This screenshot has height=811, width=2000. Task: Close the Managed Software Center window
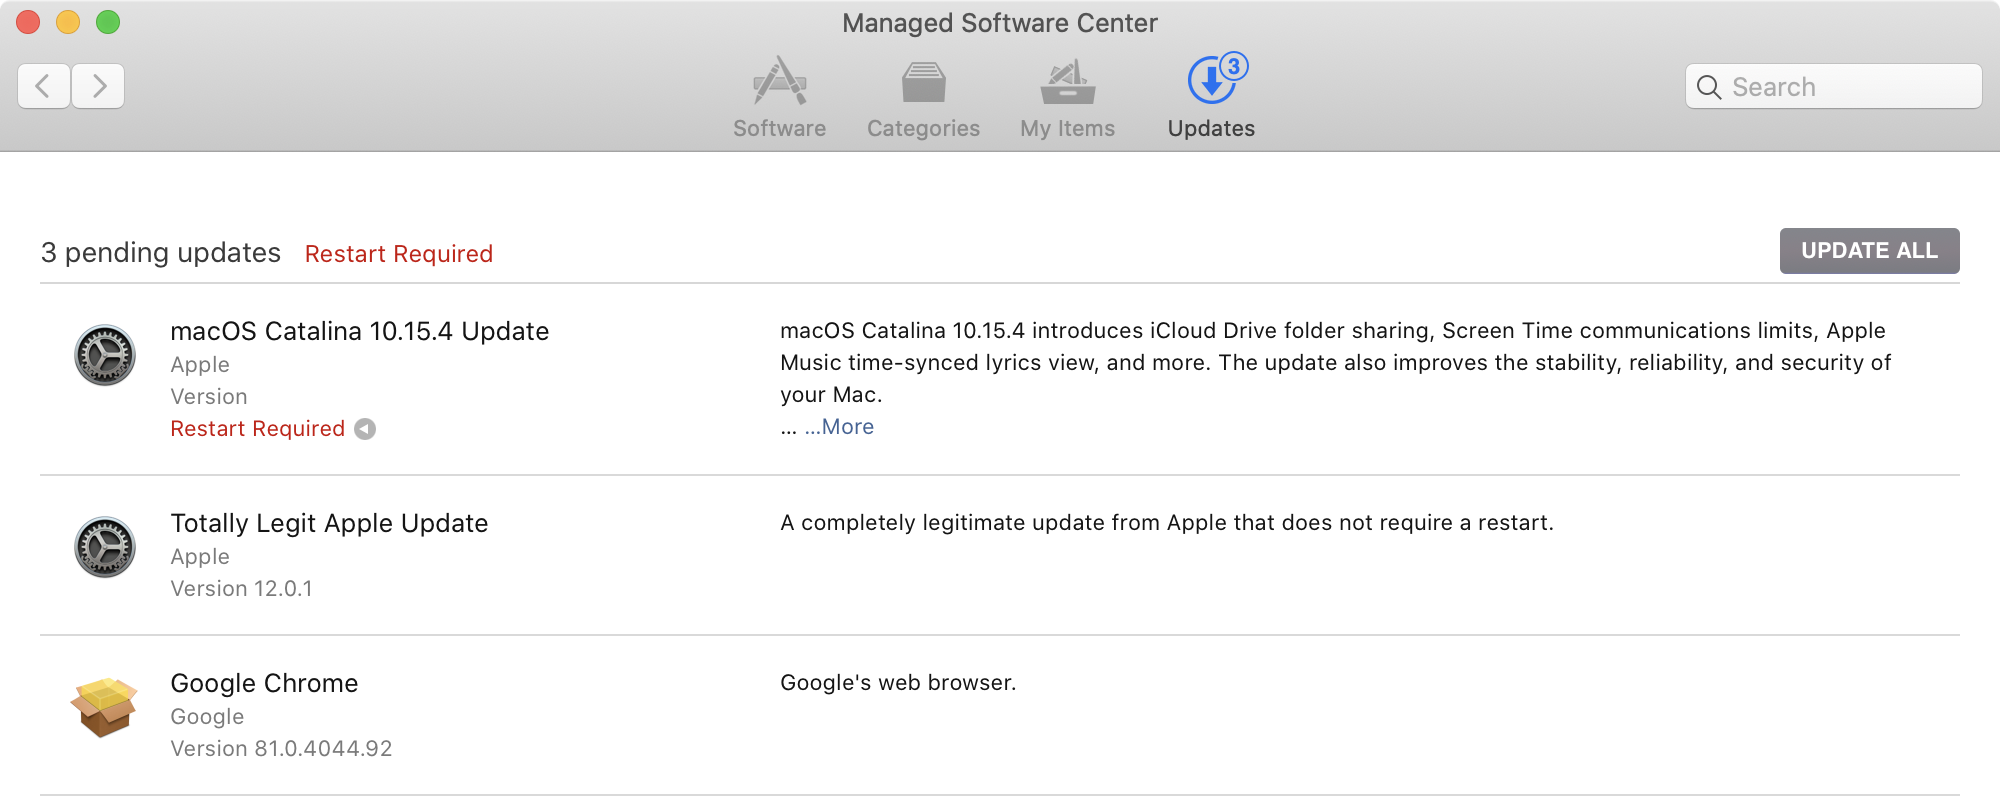pos(28,22)
